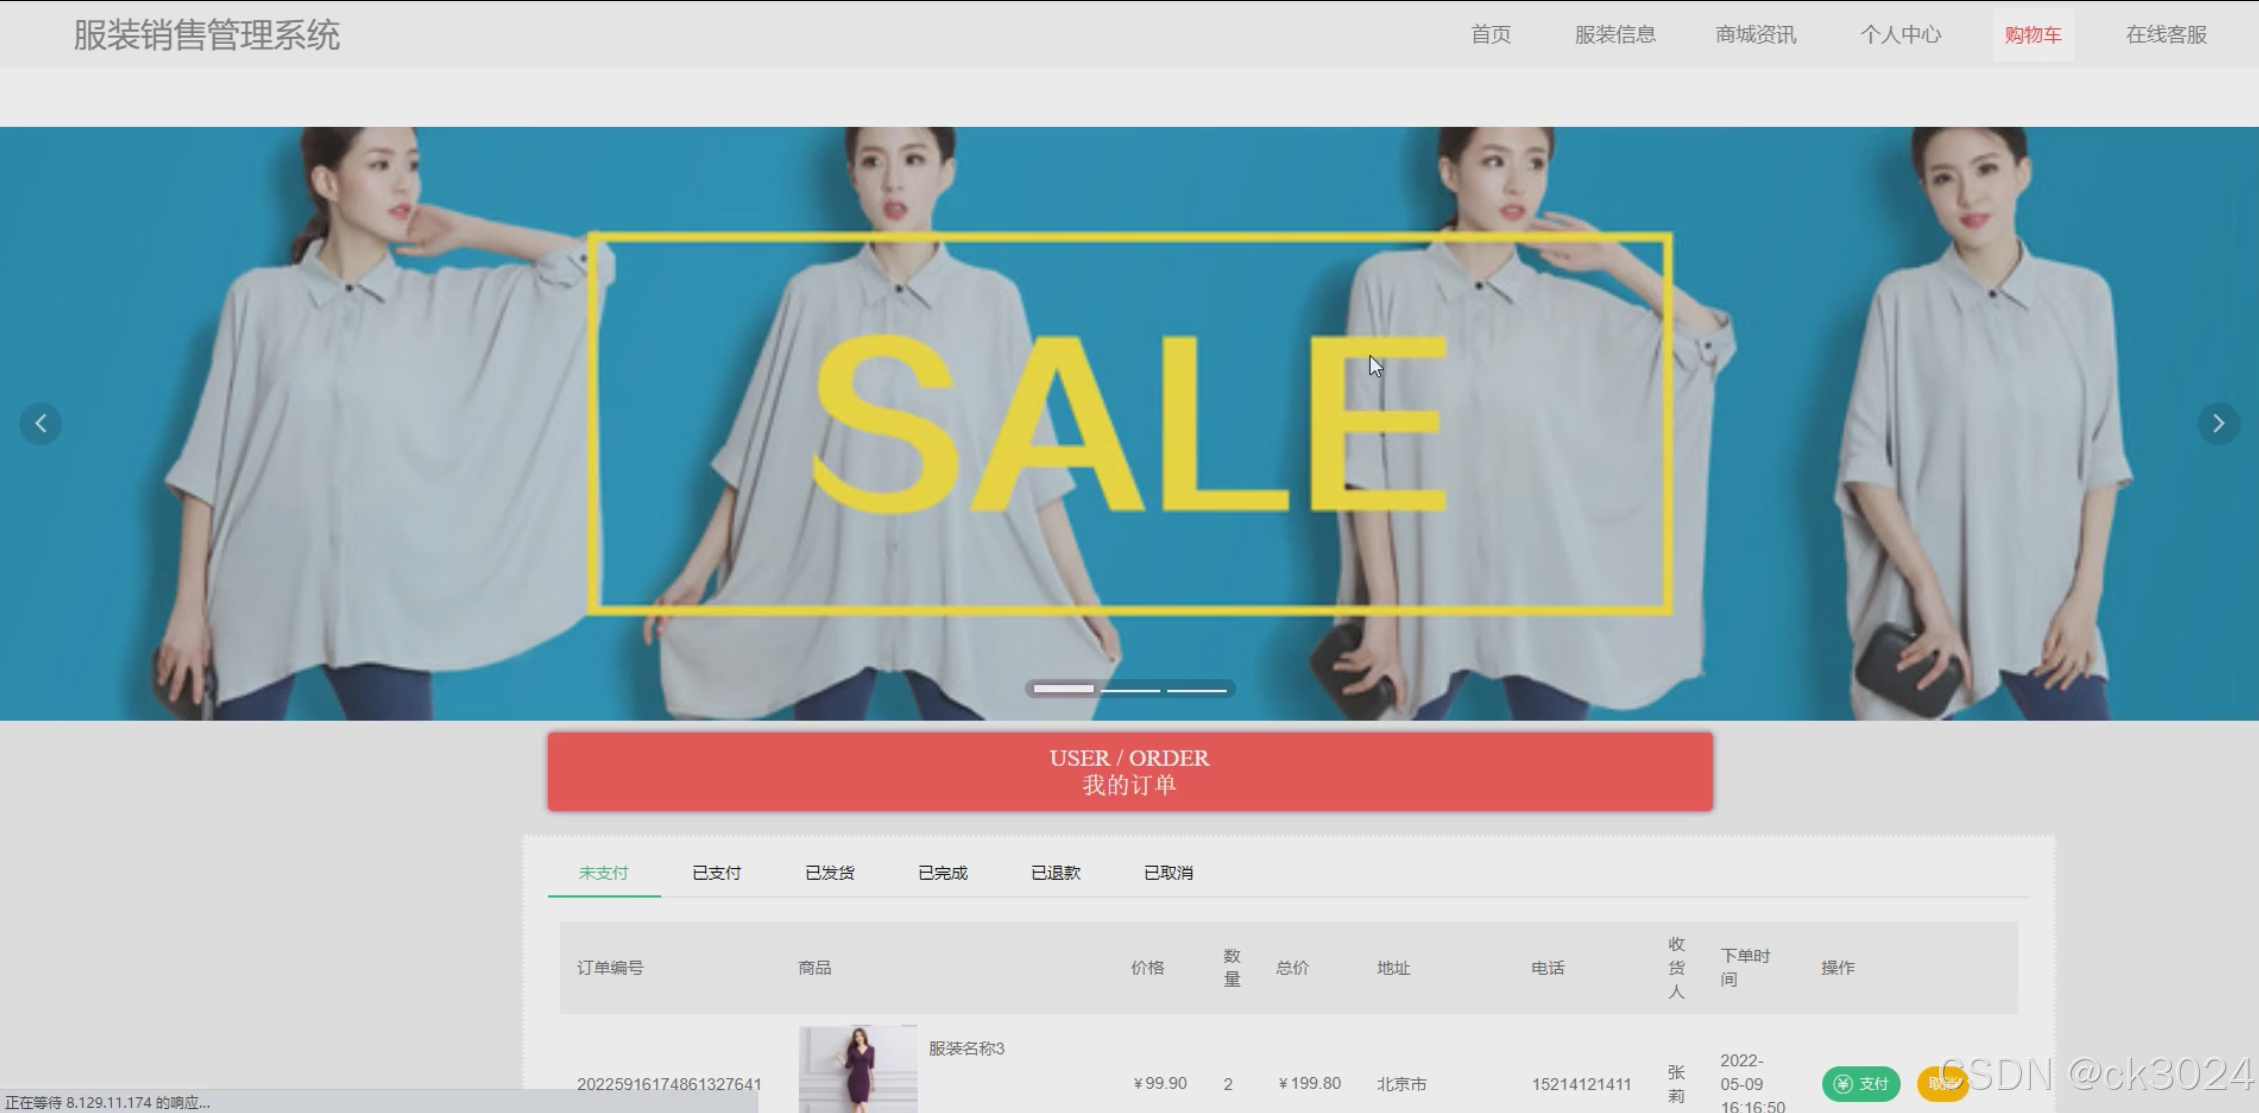Switch to the 已取消 cancelled tab

click(1168, 873)
